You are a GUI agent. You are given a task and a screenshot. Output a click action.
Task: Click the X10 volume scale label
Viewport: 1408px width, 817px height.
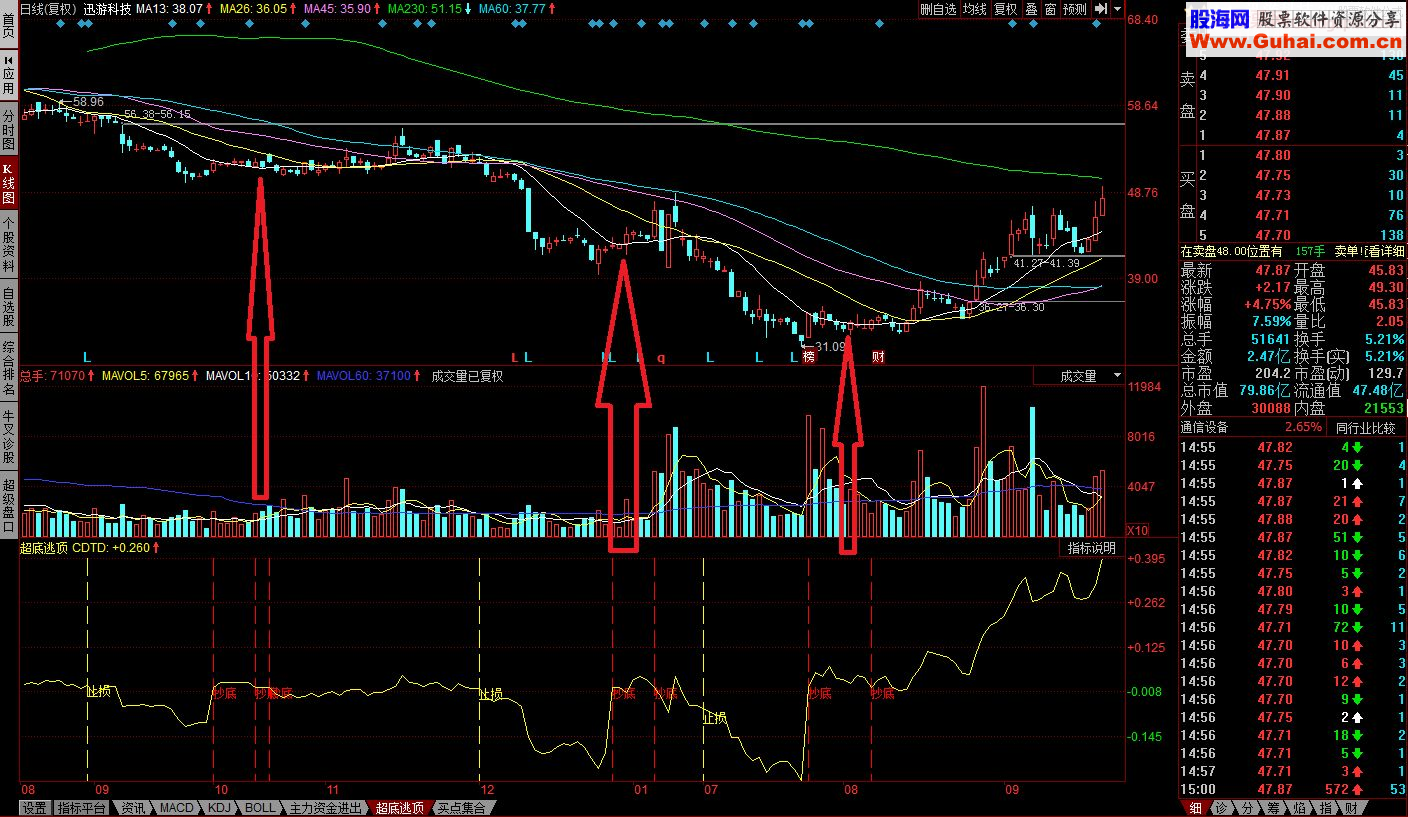click(1138, 529)
